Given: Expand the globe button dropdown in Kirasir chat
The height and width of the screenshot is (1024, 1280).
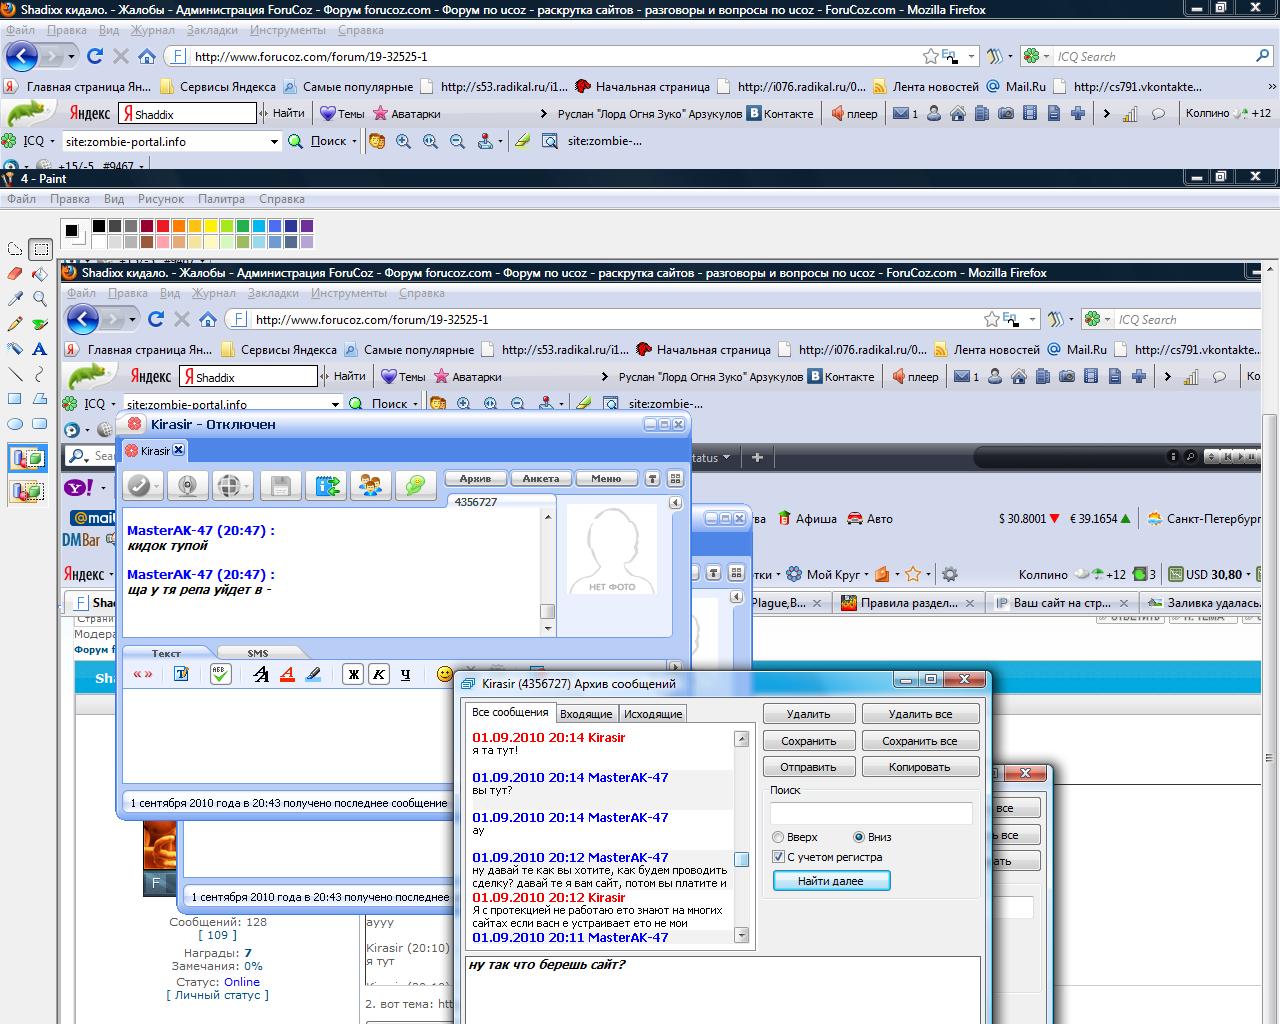Looking at the screenshot, I should 247,487.
